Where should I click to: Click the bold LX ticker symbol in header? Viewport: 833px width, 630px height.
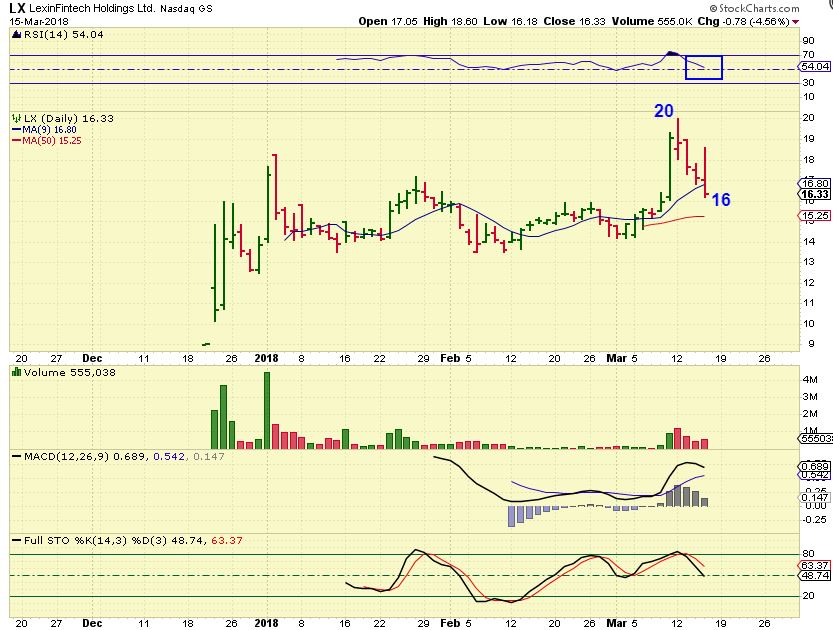(18, 8)
